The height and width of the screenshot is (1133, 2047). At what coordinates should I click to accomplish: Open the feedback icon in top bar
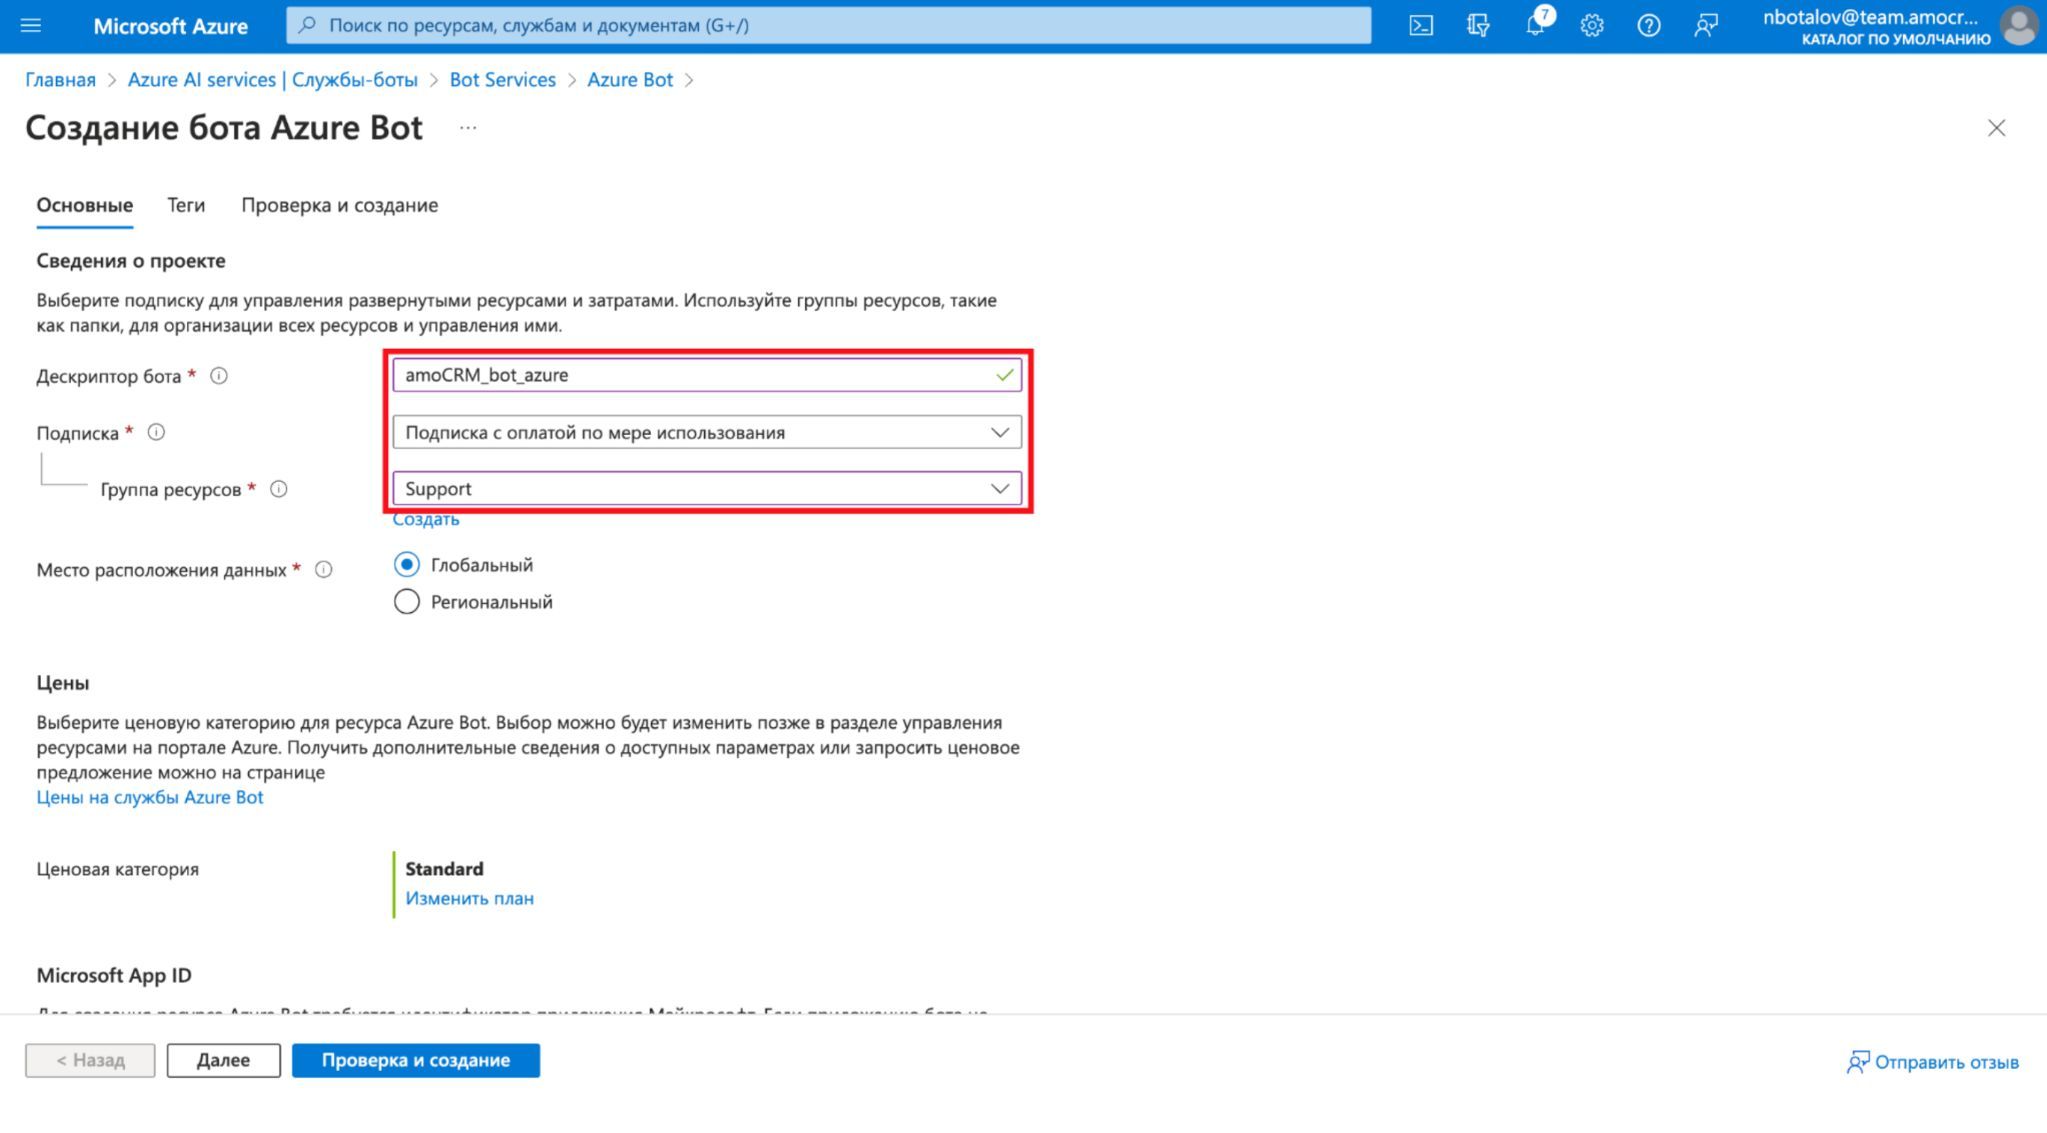pos(1706,26)
